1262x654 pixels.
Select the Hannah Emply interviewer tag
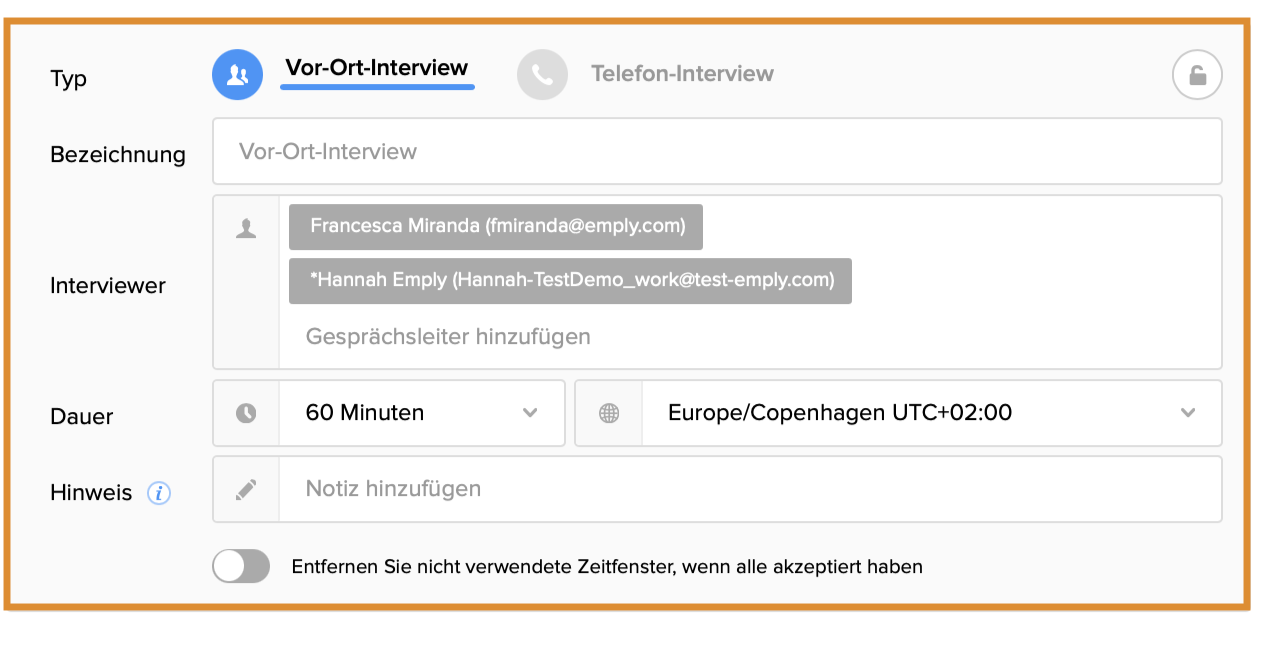tap(570, 281)
